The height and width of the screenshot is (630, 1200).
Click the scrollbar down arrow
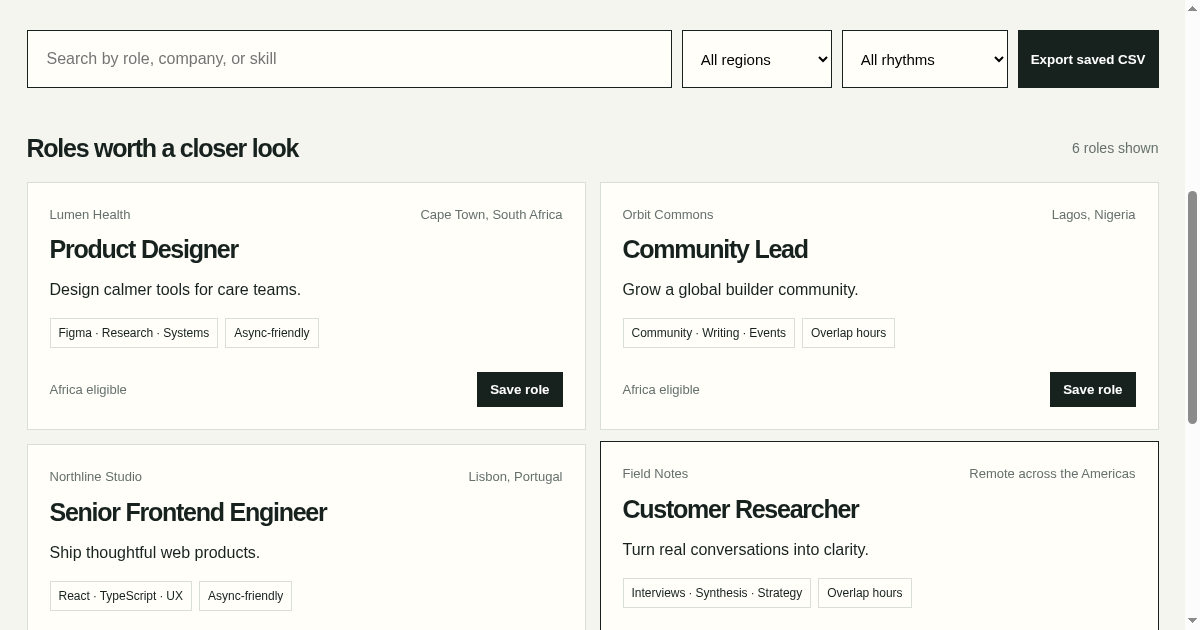point(1192,622)
